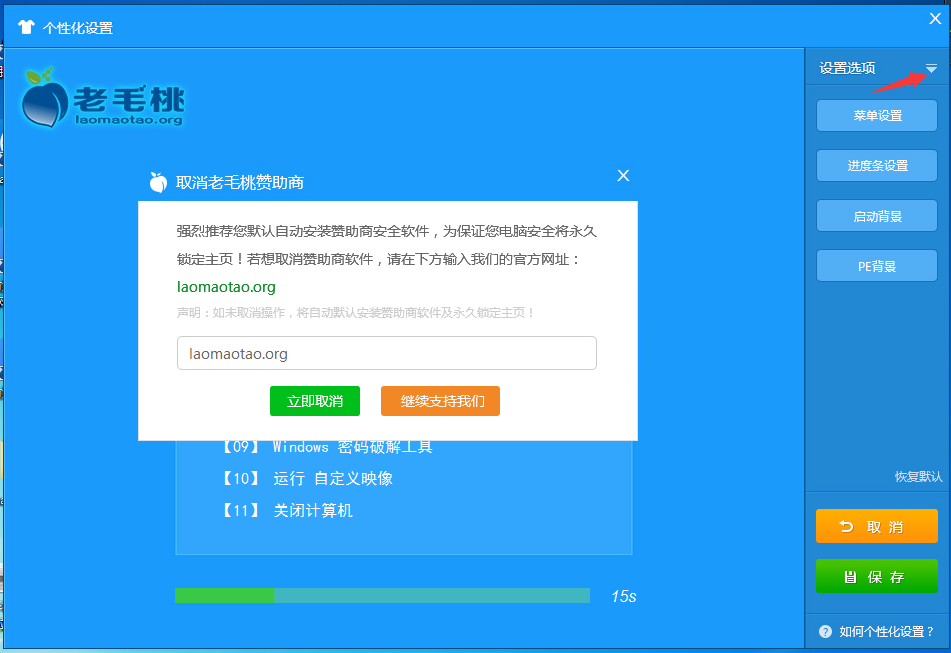Click the laomaotao.org input field

(386, 353)
